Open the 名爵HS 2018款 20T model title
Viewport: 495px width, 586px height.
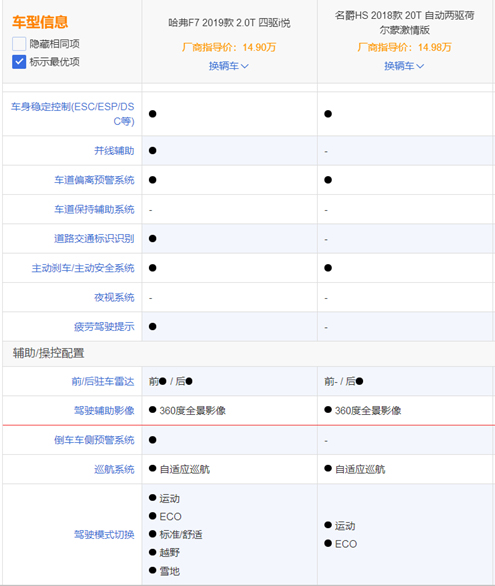[x=405, y=22]
